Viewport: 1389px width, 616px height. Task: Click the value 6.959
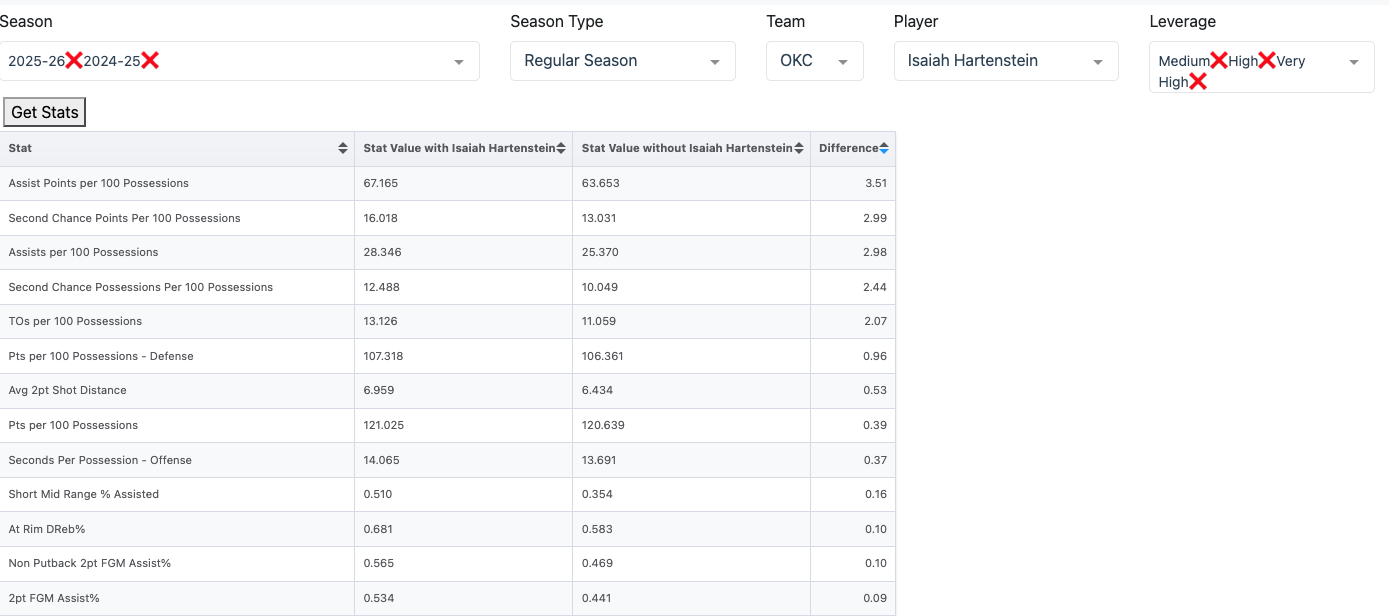coord(378,390)
